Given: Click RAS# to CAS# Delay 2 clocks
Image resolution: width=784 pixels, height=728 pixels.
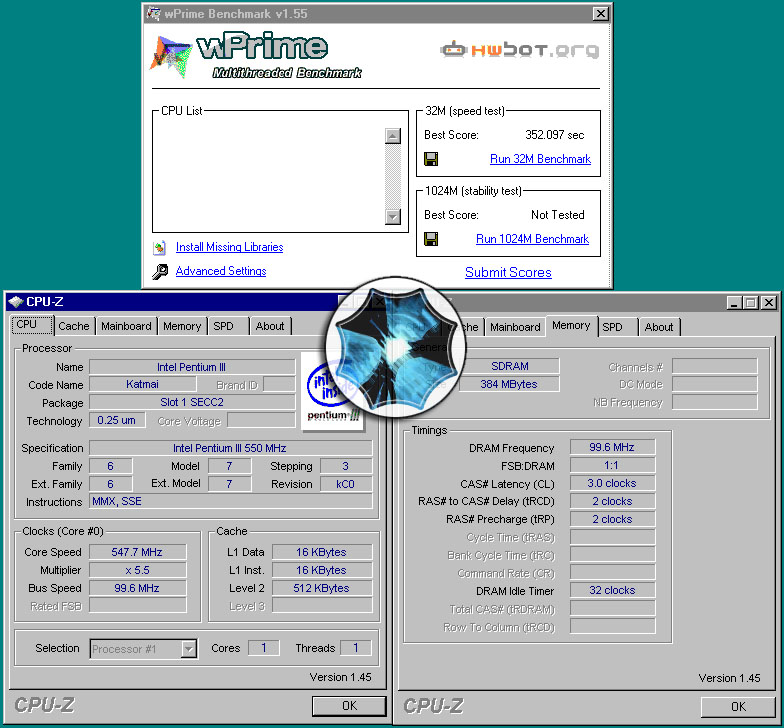Looking at the screenshot, I should pyautogui.click(x=612, y=501).
